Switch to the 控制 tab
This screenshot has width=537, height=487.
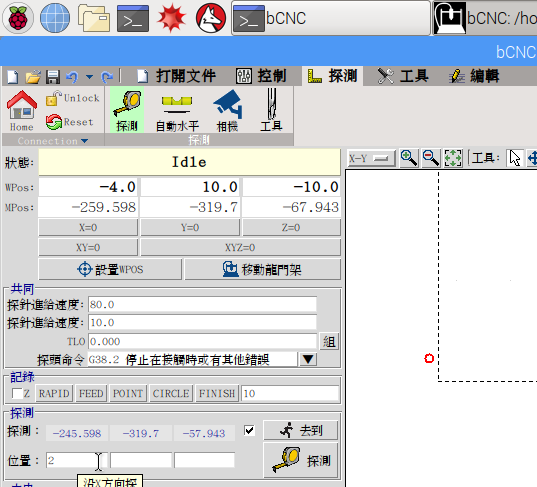point(261,76)
